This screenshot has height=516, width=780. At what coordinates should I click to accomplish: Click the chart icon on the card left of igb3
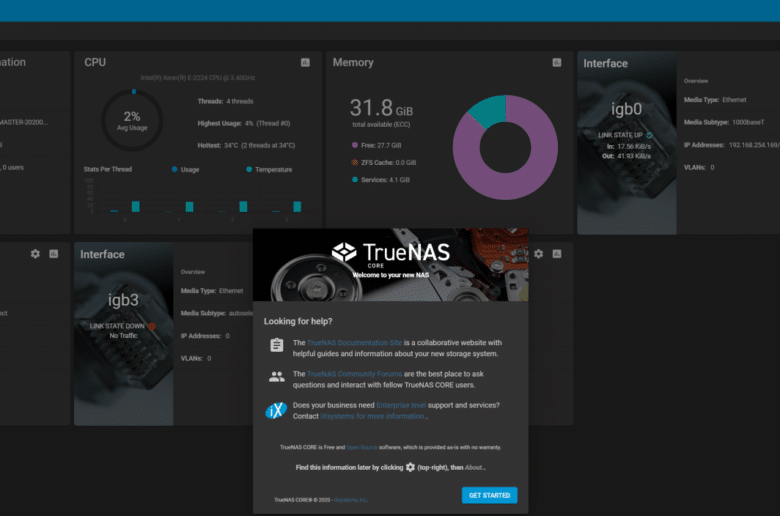(x=54, y=254)
